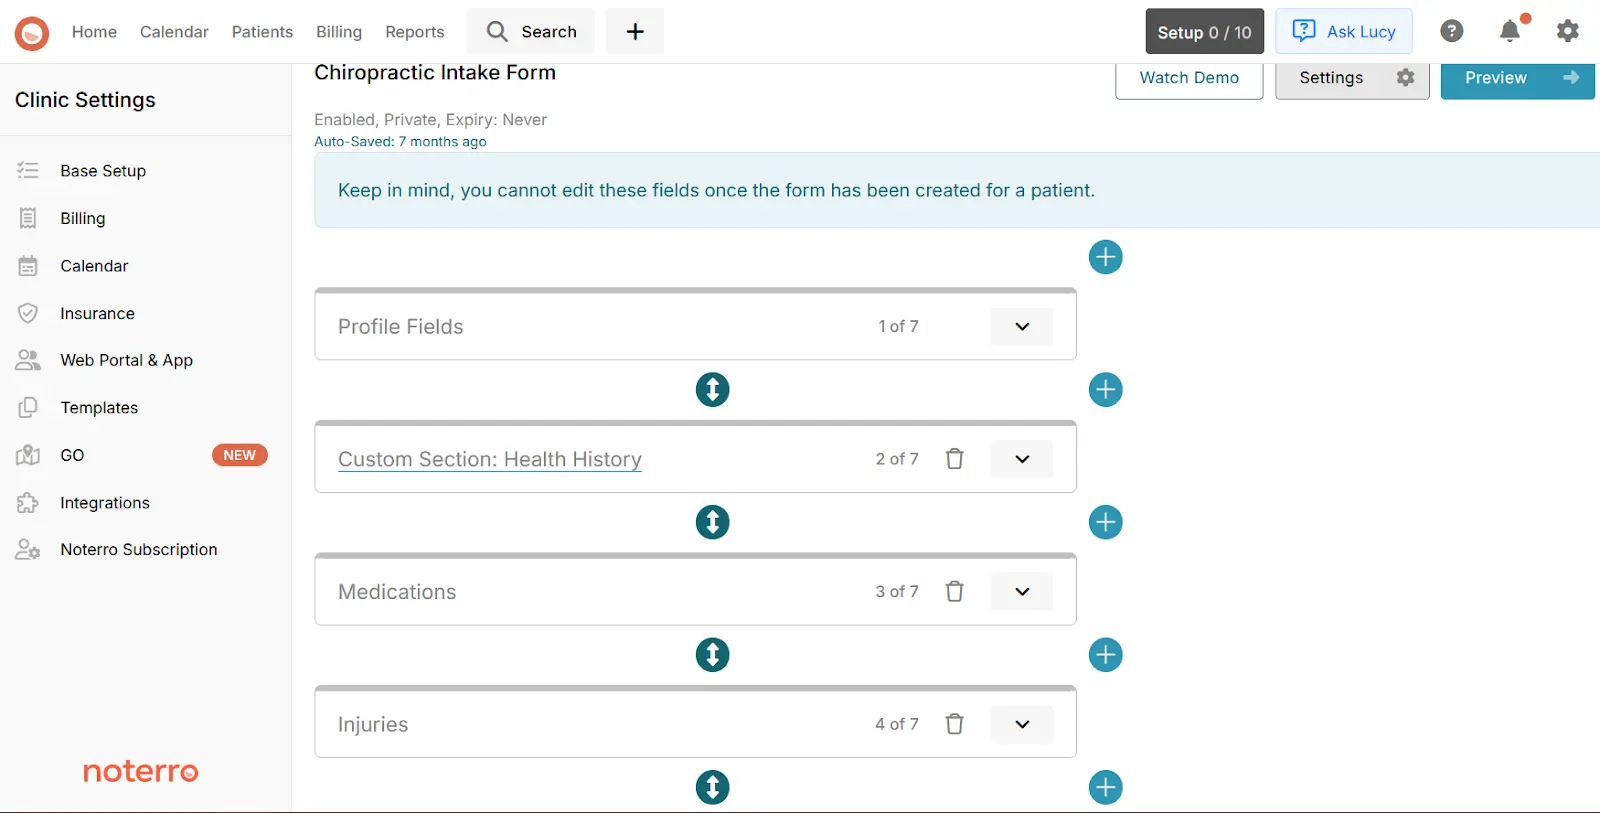Image resolution: width=1600 pixels, height=813 pixels.
Task: Click Web Portal & App people icon
Action: (x=28, y=360)
